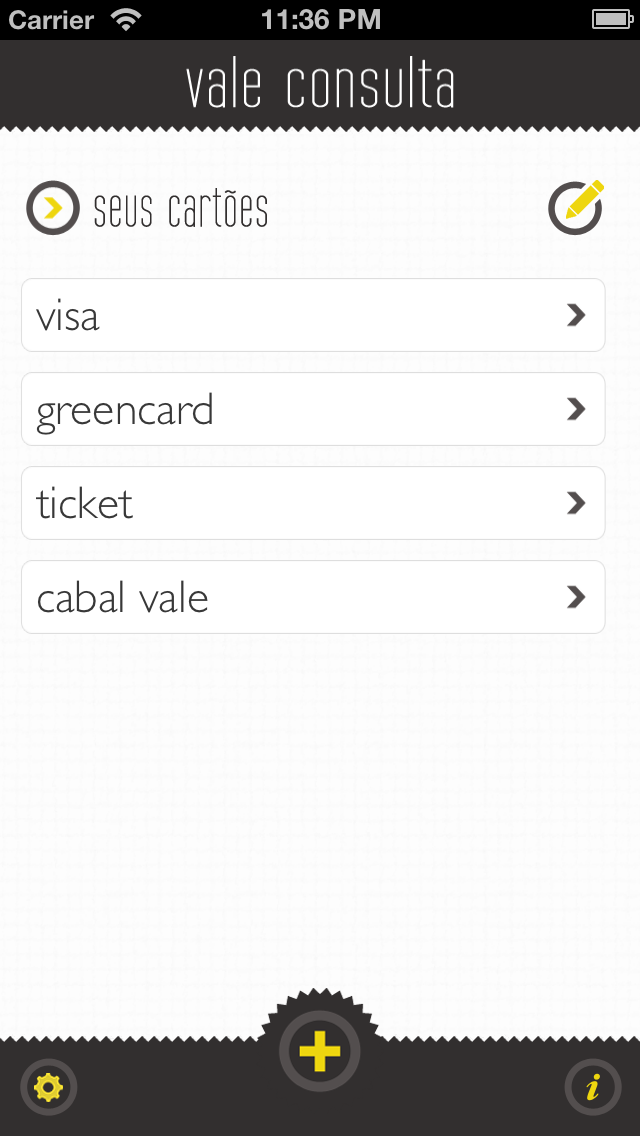Screen dimensions: 640x1136
Task: Open settings via the gear icon
Action: [49, 1087]
